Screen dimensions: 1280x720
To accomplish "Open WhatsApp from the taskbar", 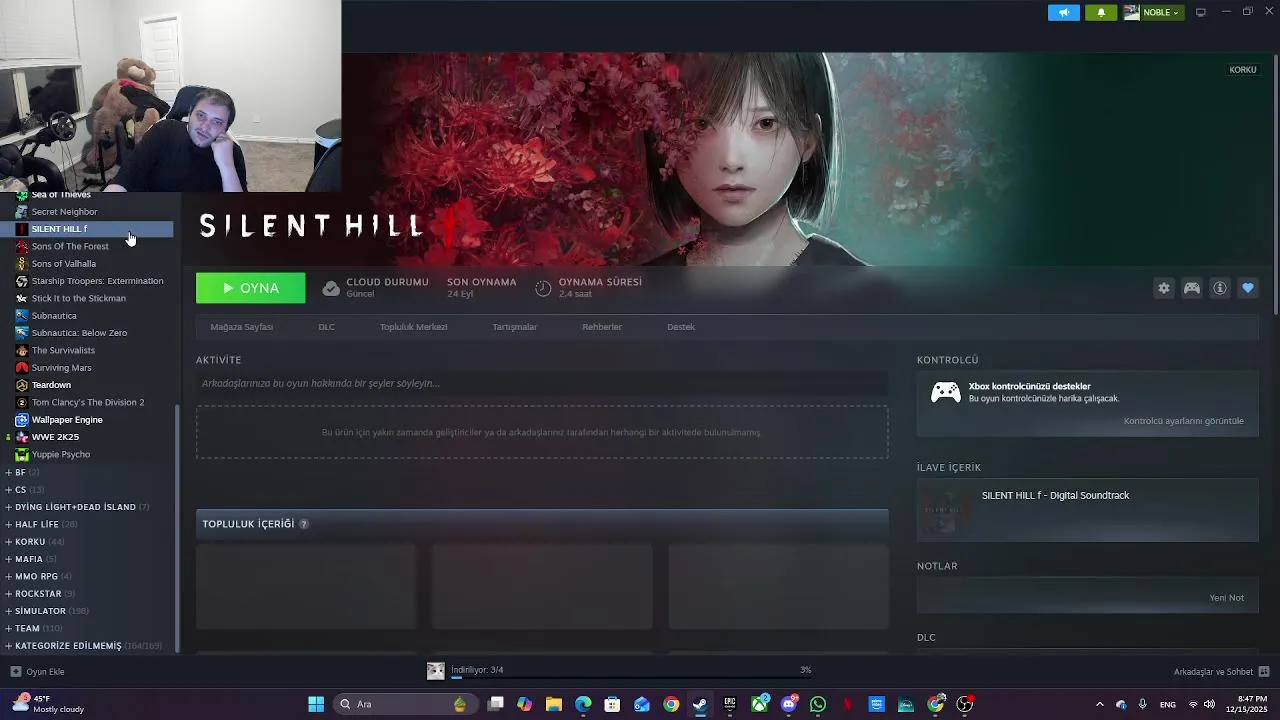I will click(x=818, y=704).
